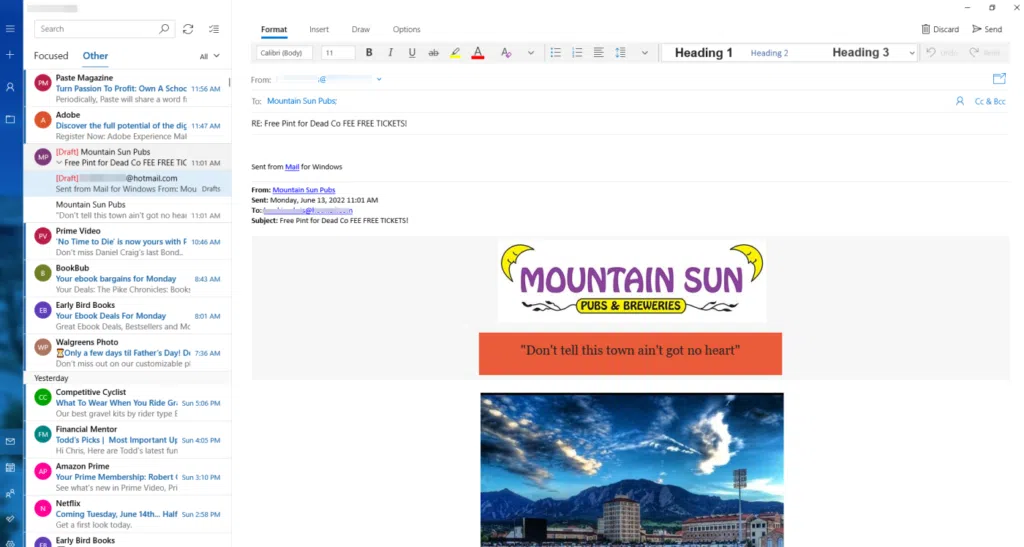Switch to Mail app icon

pyautogui.click(x=10, y=442)
